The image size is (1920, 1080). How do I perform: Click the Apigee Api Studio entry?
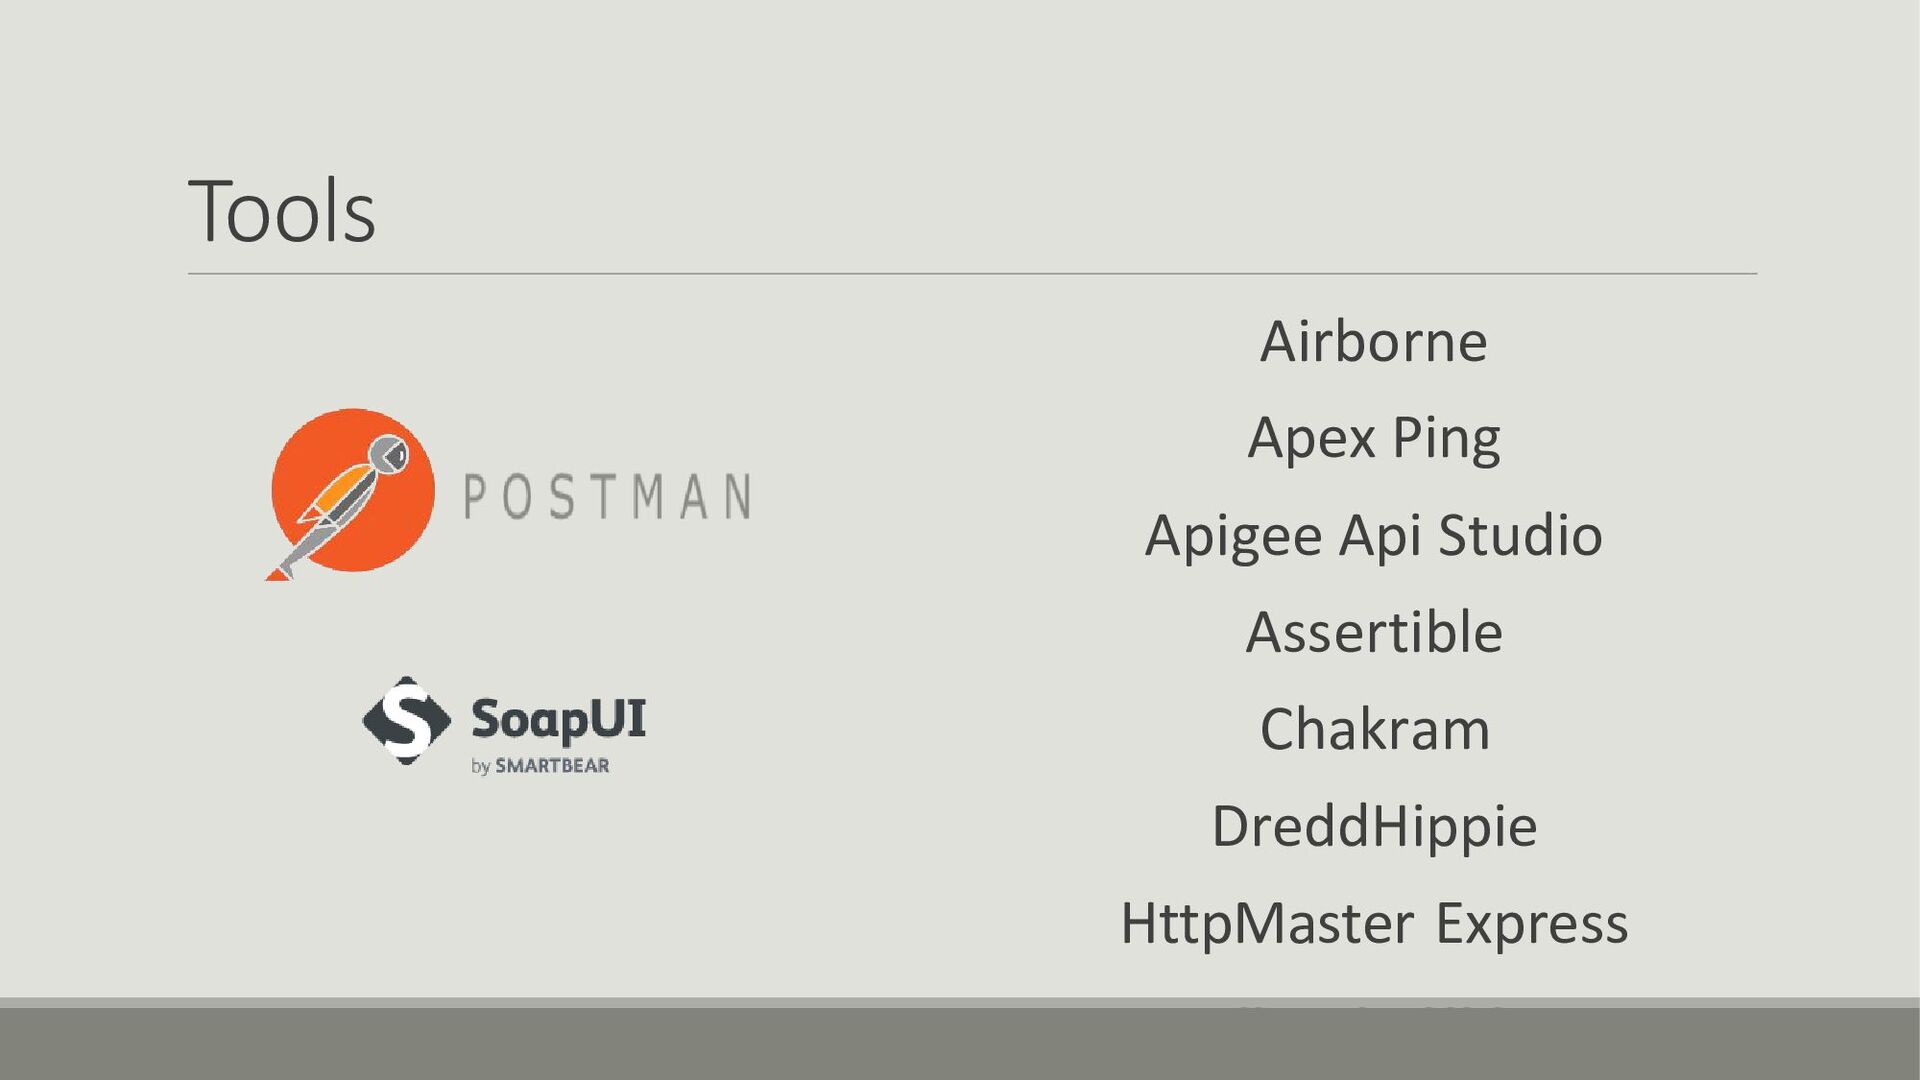(1374, 536)
